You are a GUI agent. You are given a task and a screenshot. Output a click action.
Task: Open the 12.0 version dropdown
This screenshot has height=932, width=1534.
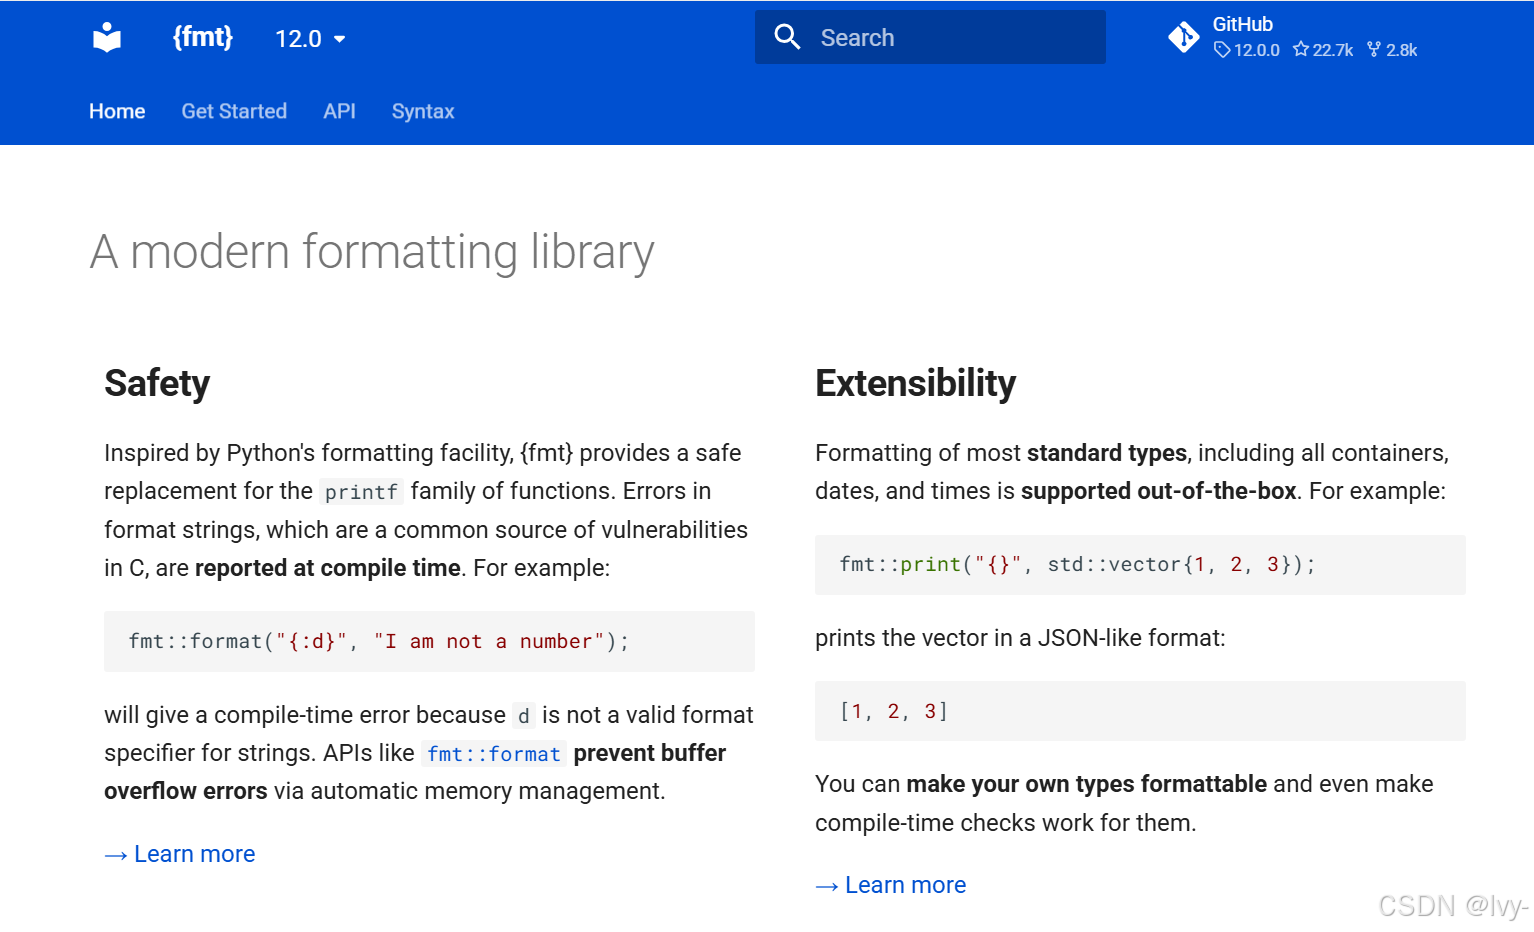click(310, 39)
